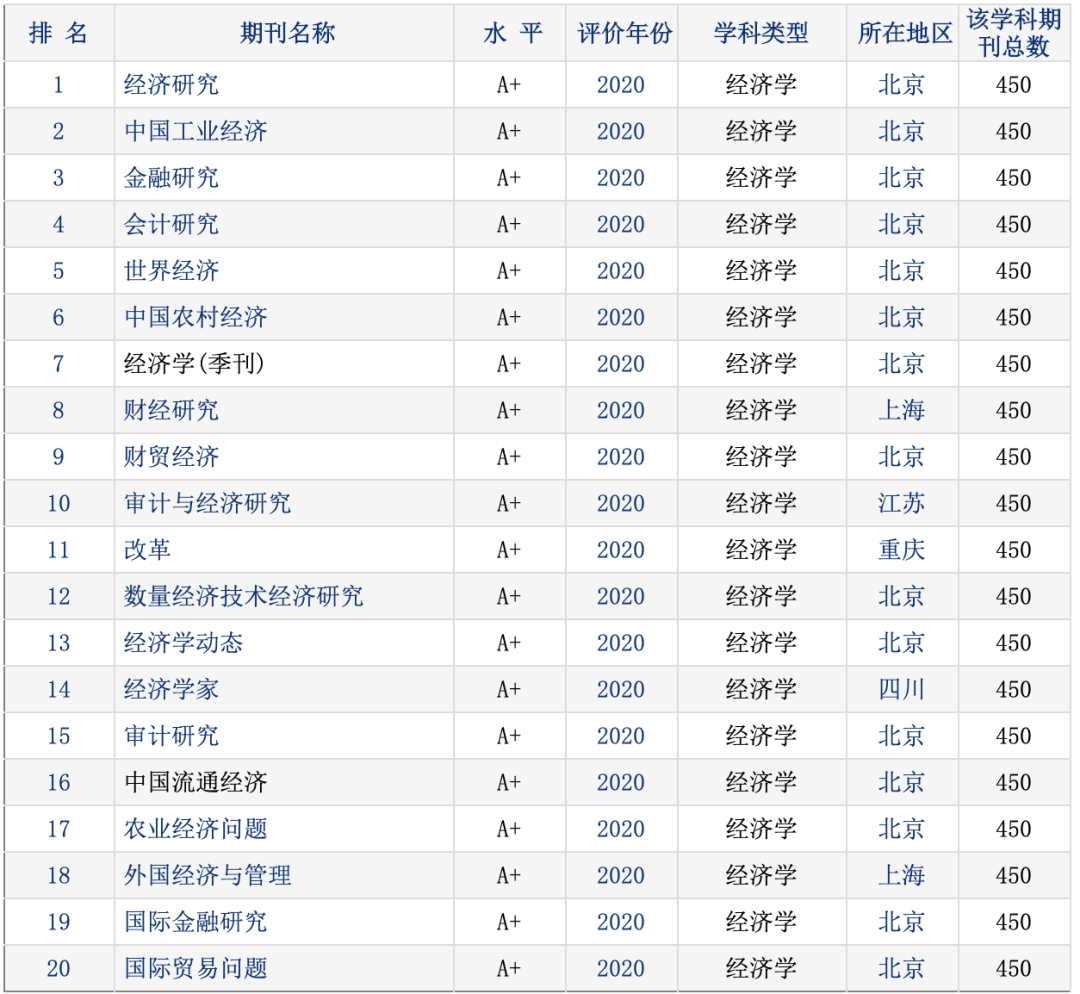Open the 中国工业经济 journal link

pos(196,131)
